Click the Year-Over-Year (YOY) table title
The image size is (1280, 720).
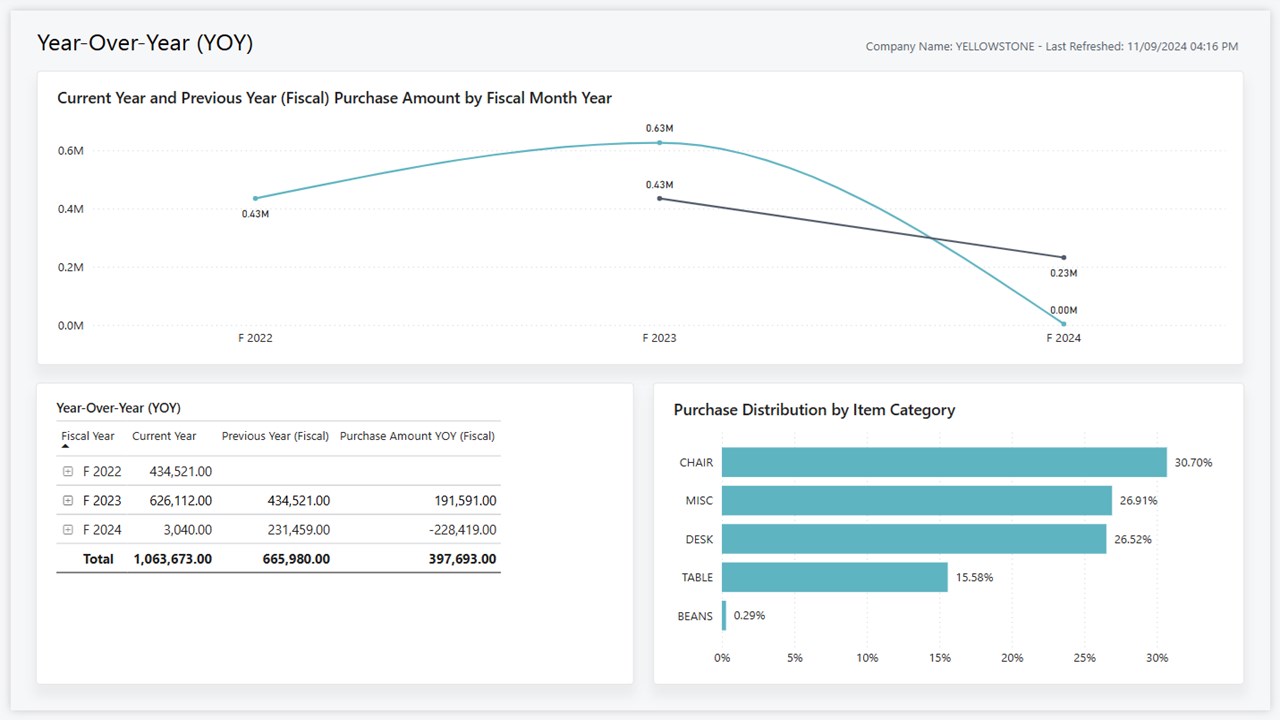click(x=118, y=408)
